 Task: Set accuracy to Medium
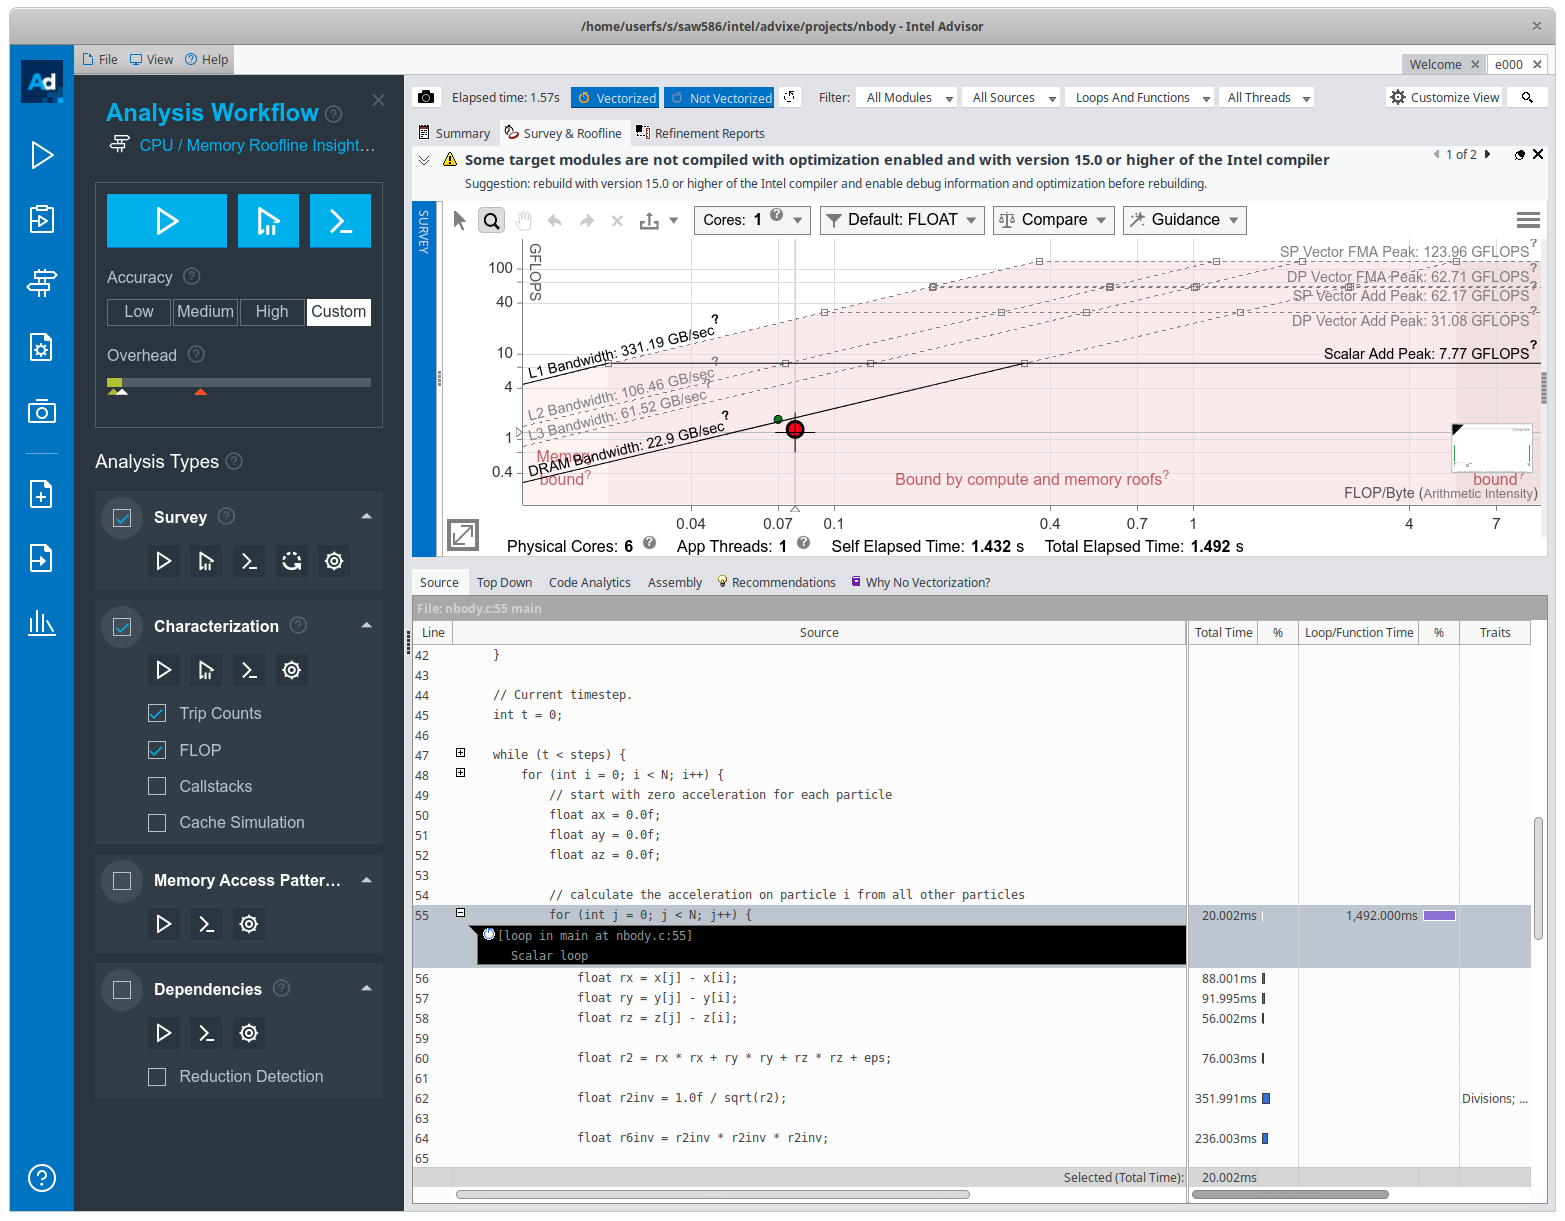click(205, 312)
